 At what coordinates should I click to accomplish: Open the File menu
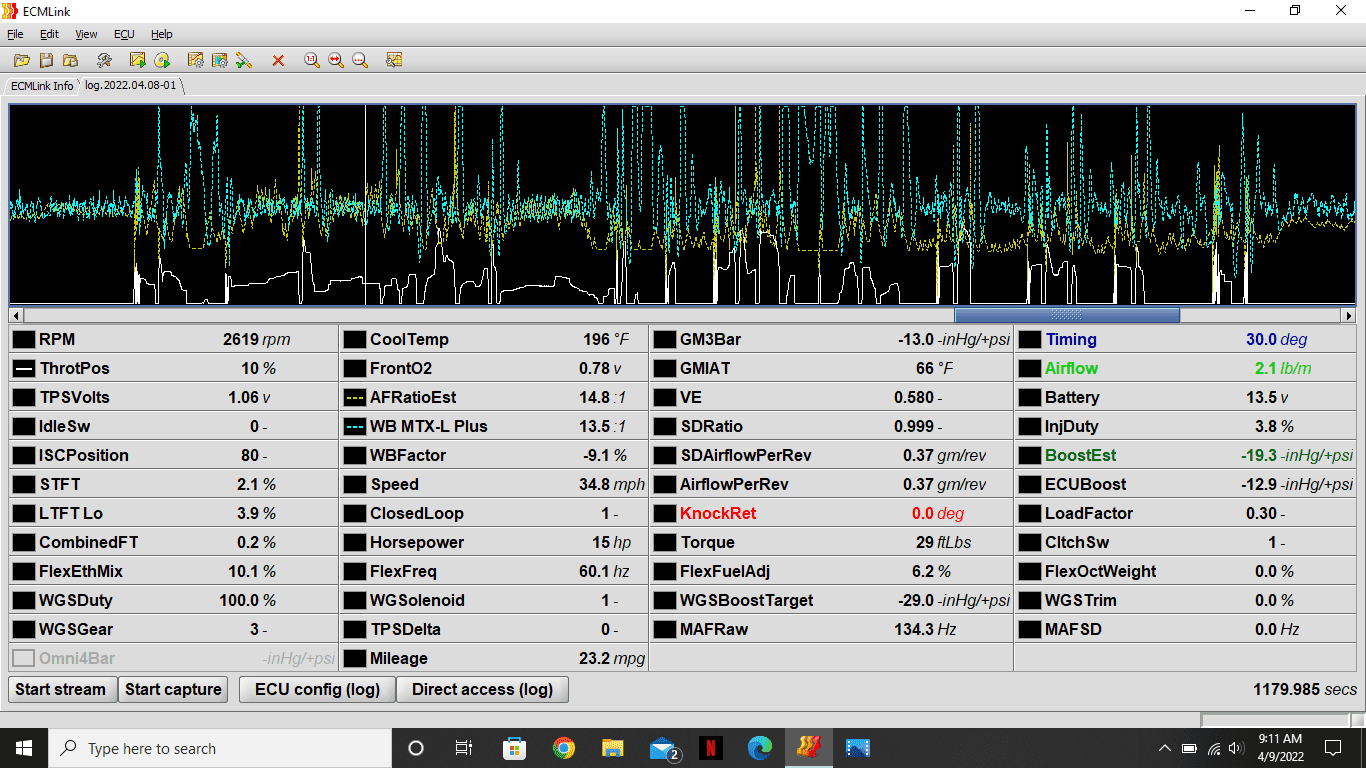click(15, 34)
